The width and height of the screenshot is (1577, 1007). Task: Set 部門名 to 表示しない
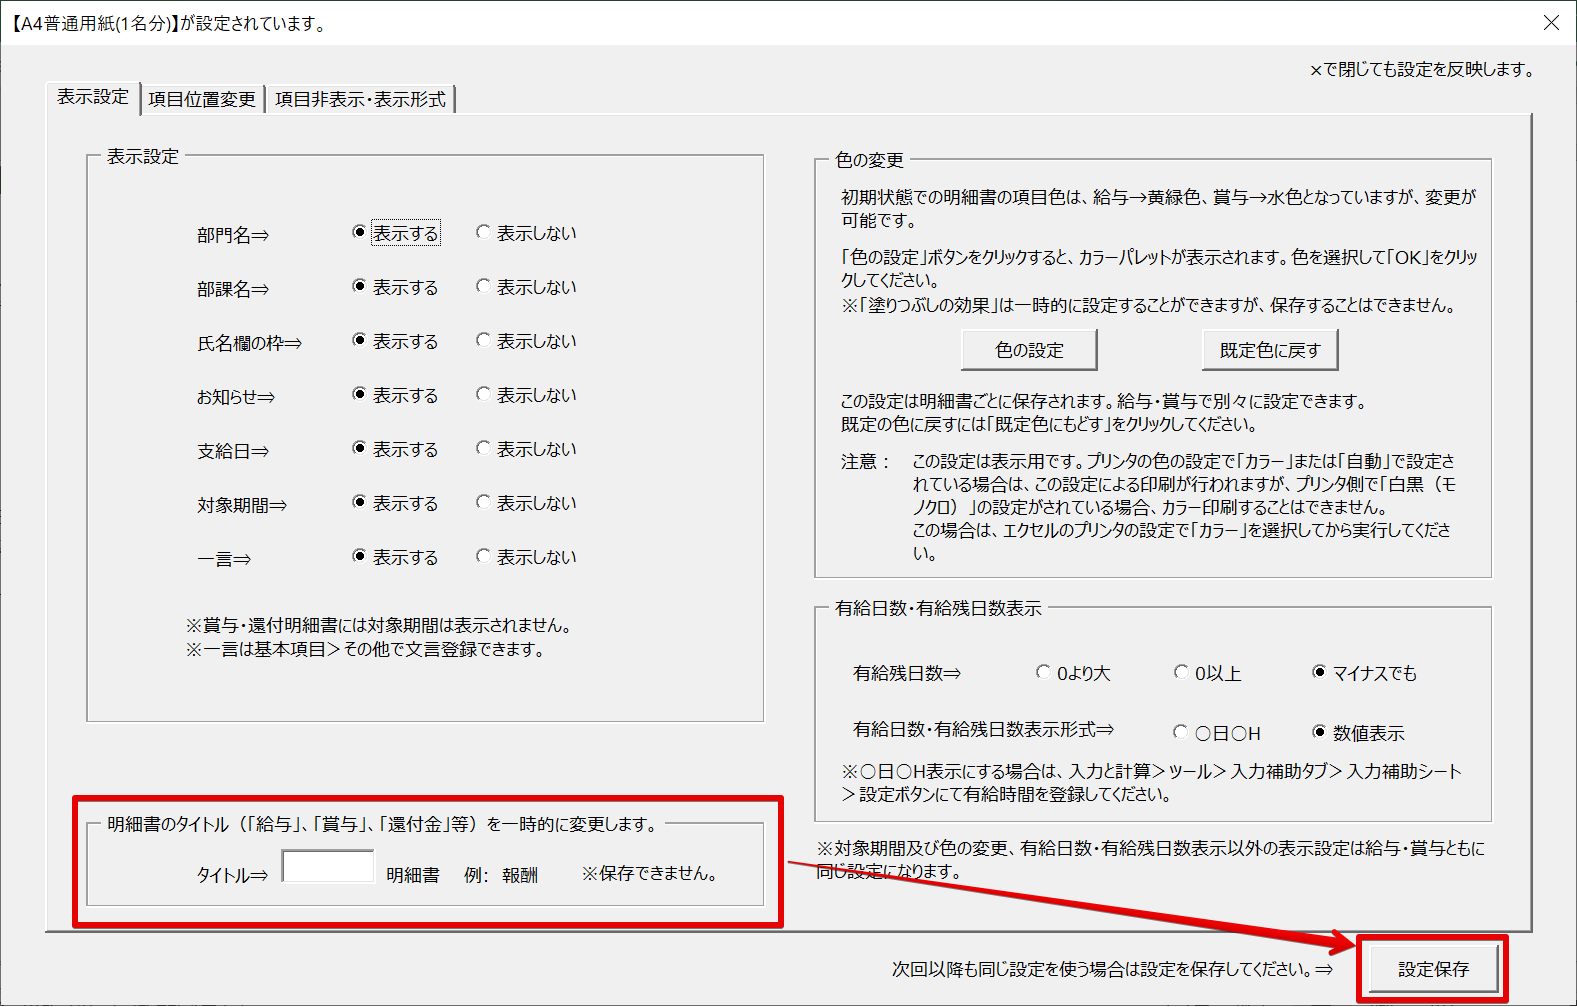coord(484,233)
